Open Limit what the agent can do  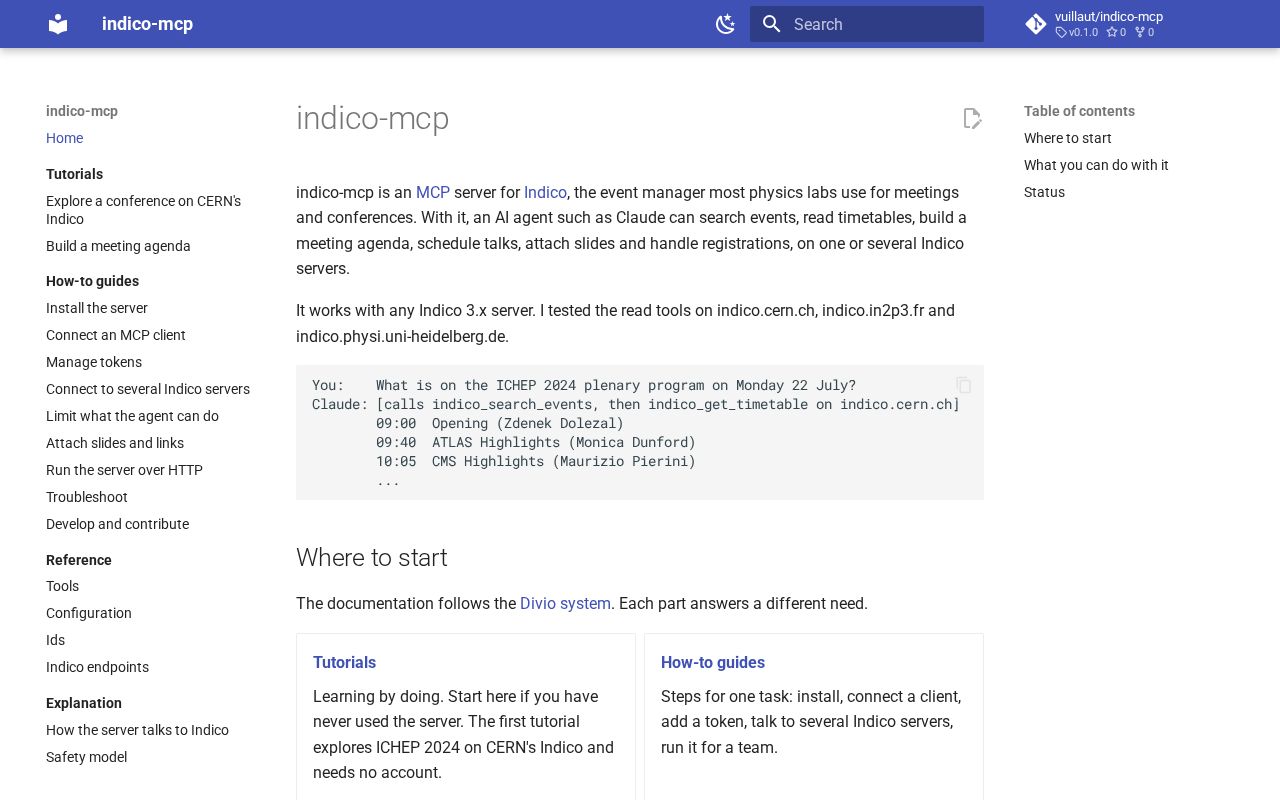[x=132, y=416]
